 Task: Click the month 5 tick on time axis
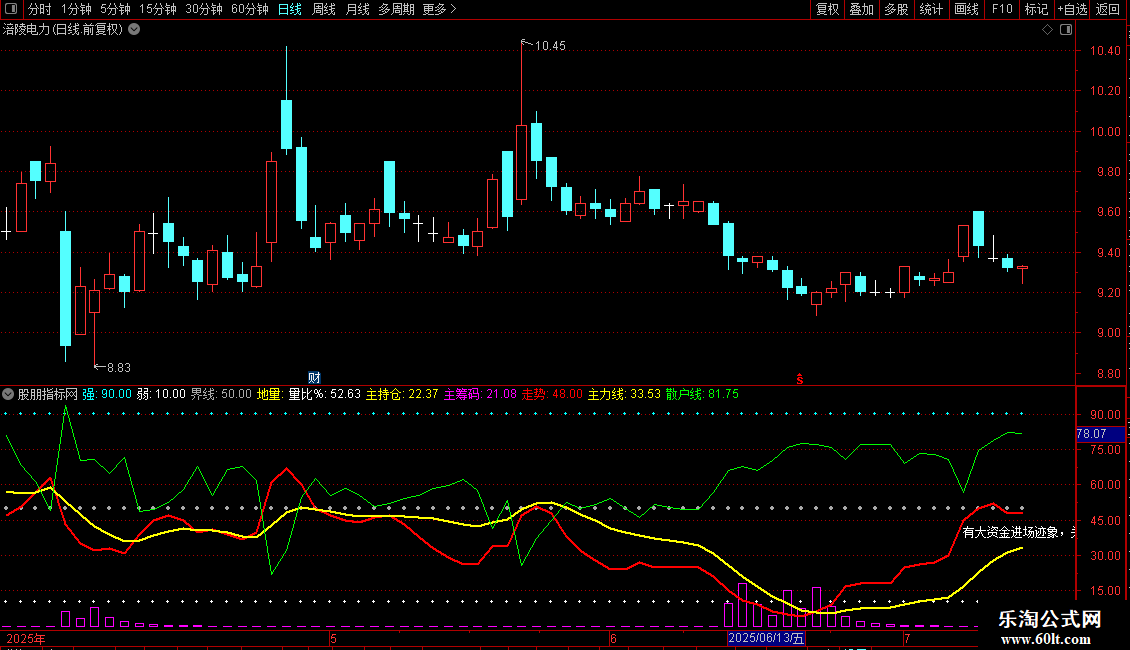pyautogui.click(x=333, y=638)
